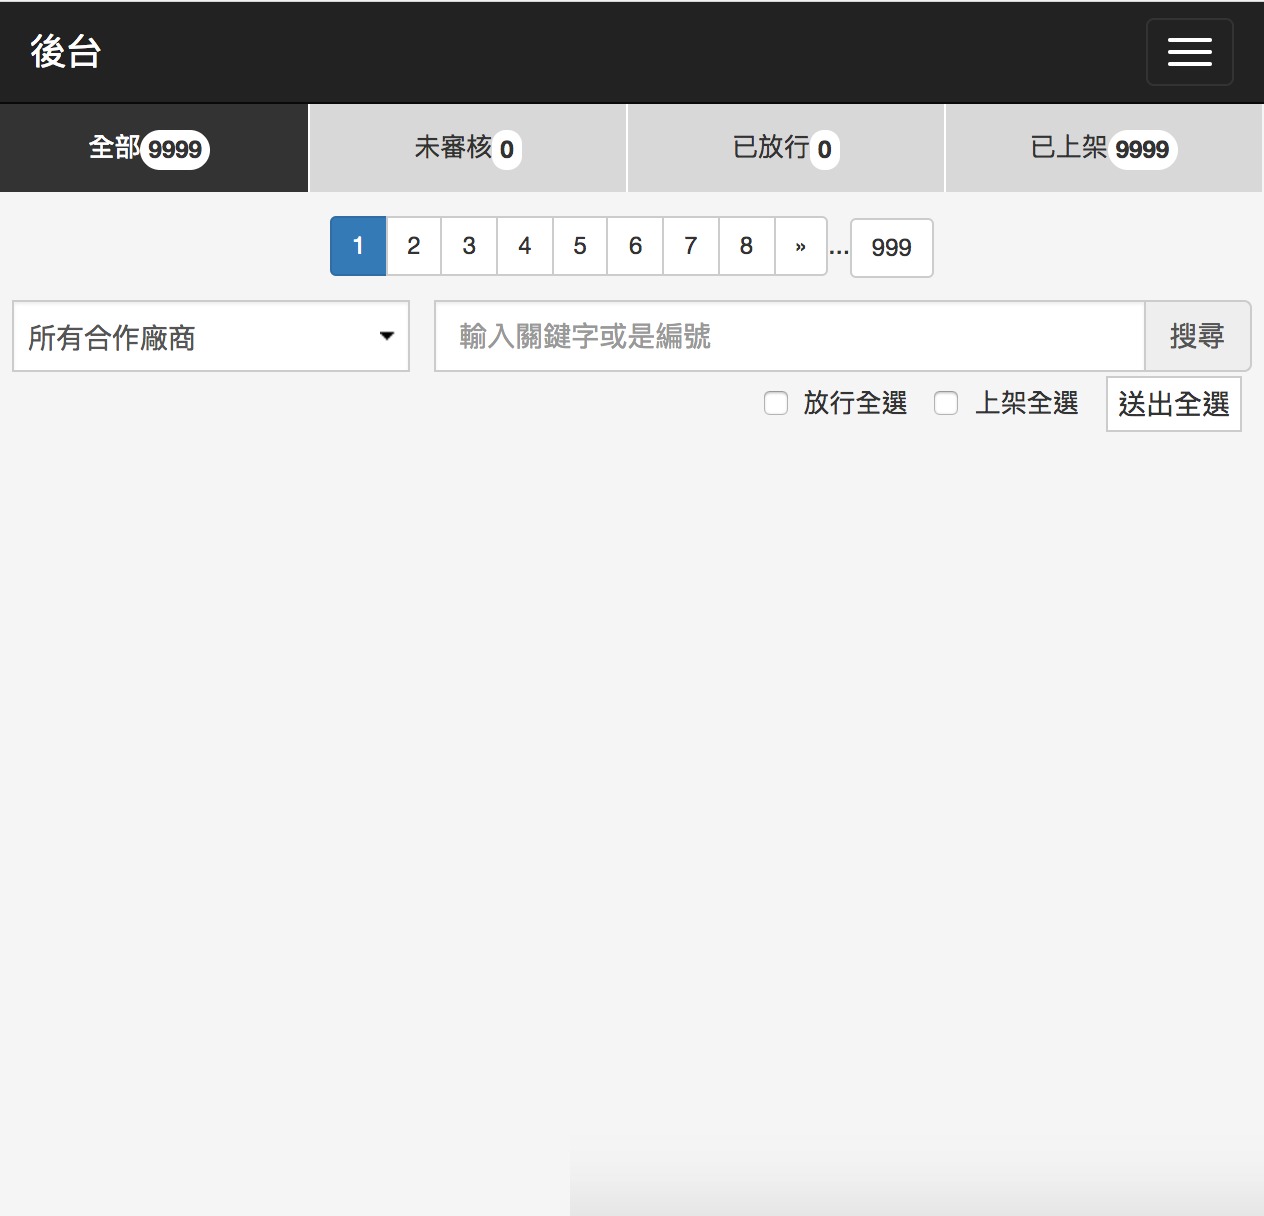The width and height of the screenshot is (1264, 1216).
Task: Enable the 上架全選 checkbox
Action: click(946, 403)
